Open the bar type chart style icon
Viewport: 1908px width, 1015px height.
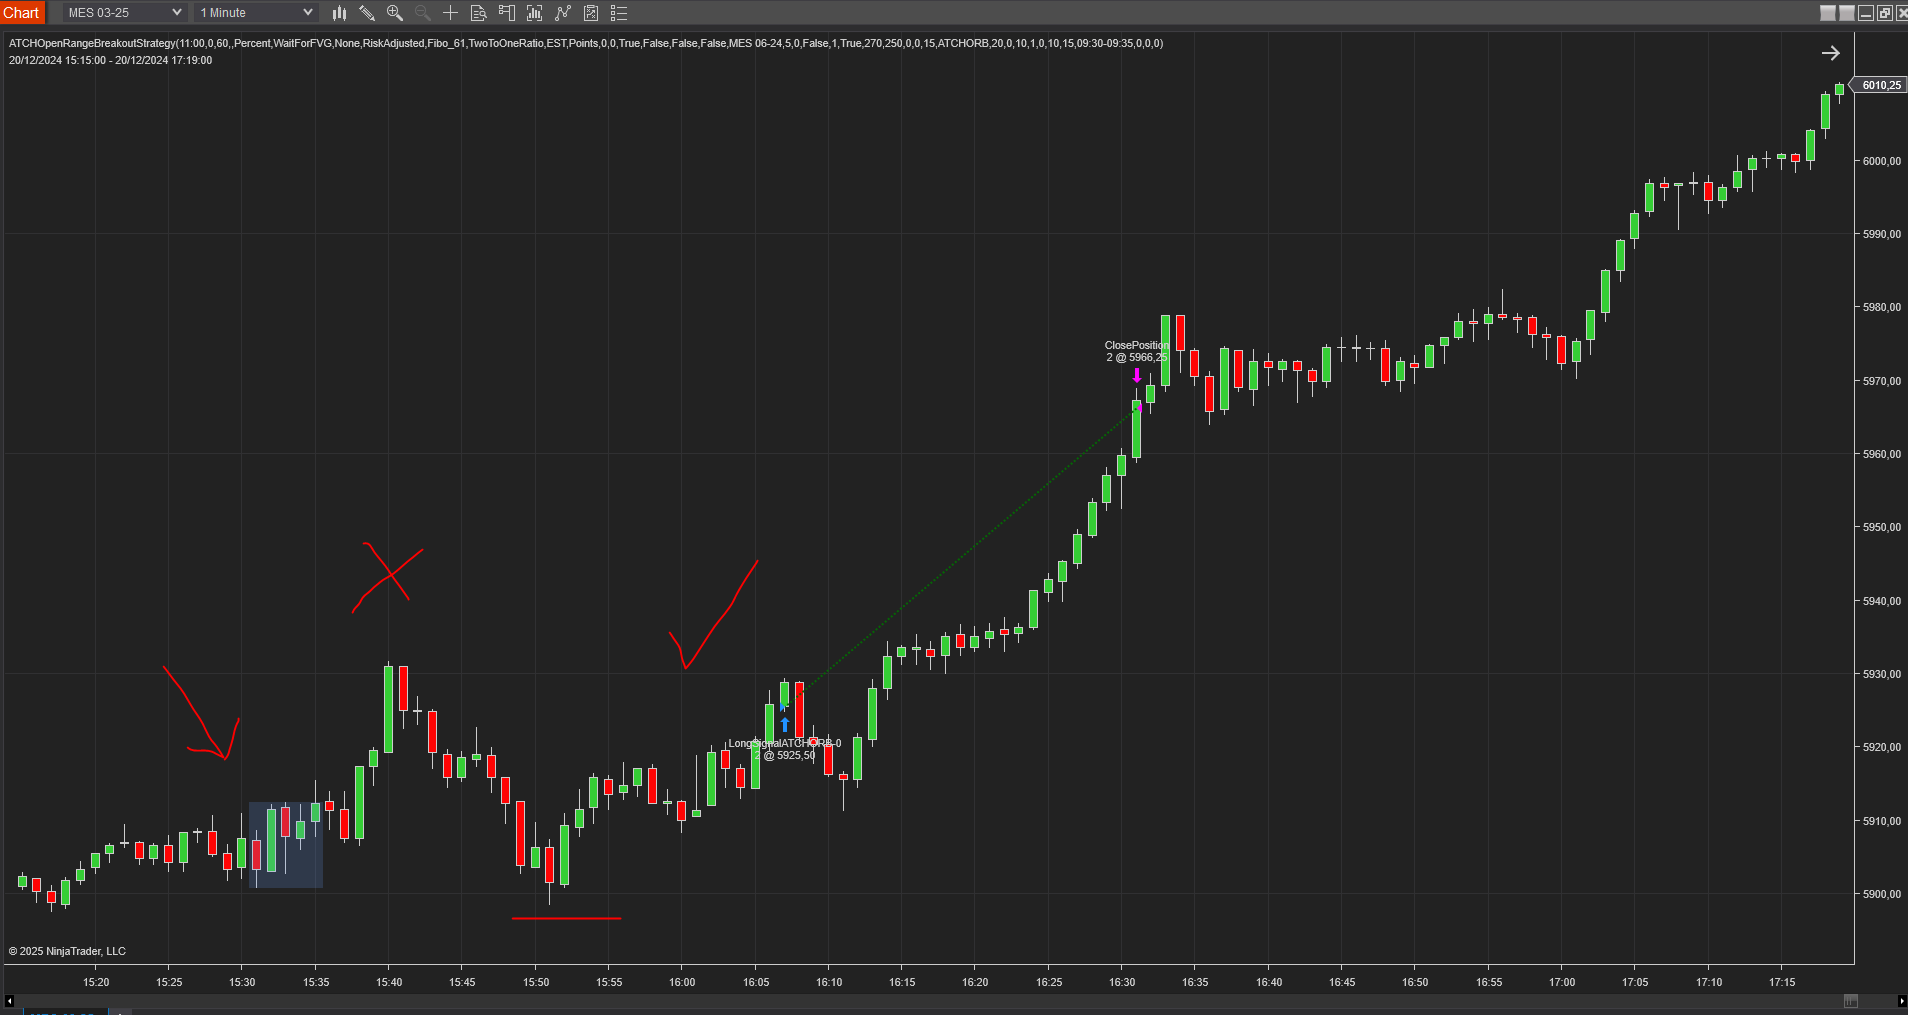coord(339,13)
